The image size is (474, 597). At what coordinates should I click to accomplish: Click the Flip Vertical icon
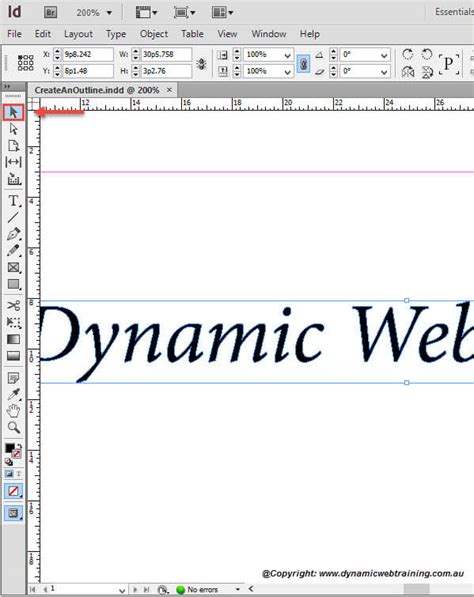point(427,72)
